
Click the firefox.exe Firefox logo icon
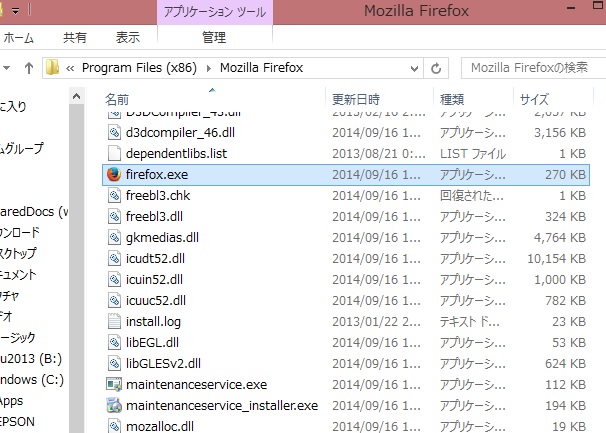coord(114,175)
